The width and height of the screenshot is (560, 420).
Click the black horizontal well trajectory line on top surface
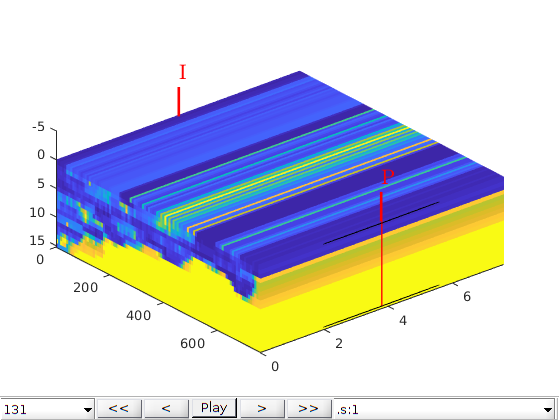tap(381, 223)
